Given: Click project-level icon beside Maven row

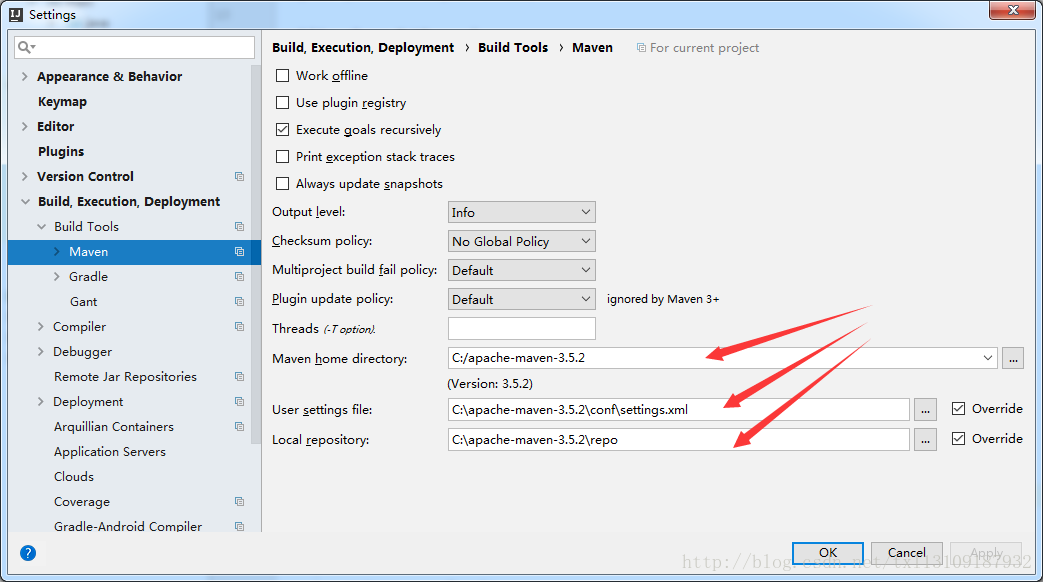Looking at the screenshot, I should point(239,251).
